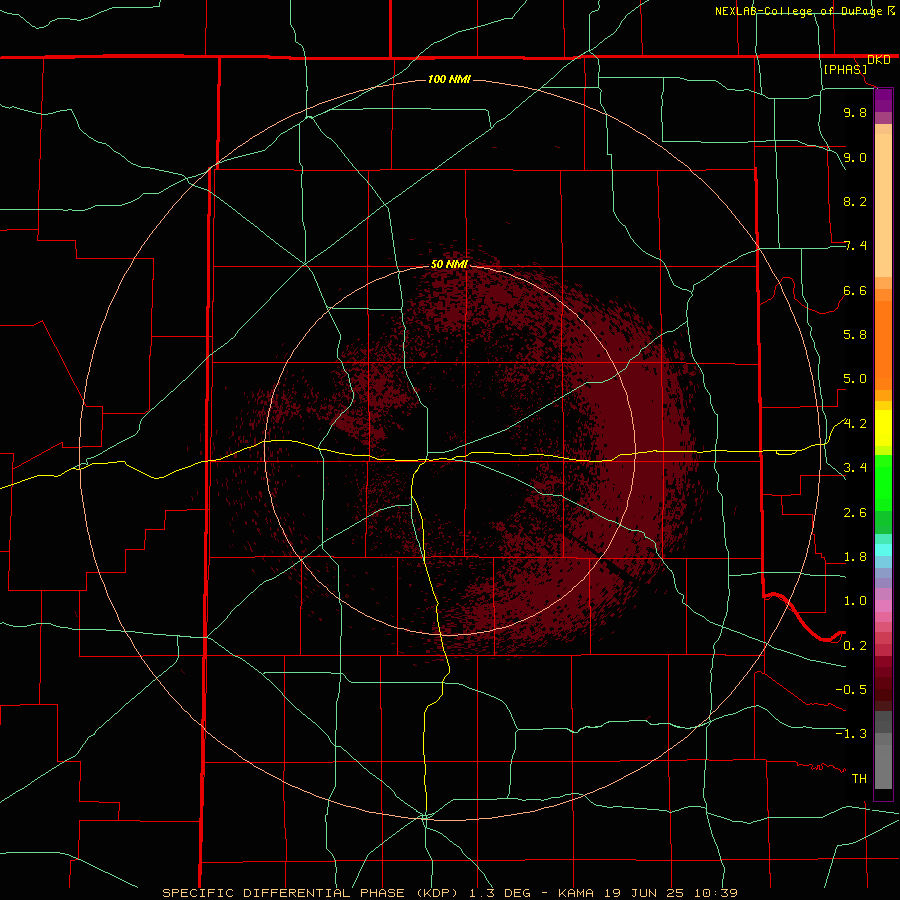The height and width of the screenshot is (900, 900).
Task: Click the bright yellow color bar segment
Action: [x=883, y=428]
